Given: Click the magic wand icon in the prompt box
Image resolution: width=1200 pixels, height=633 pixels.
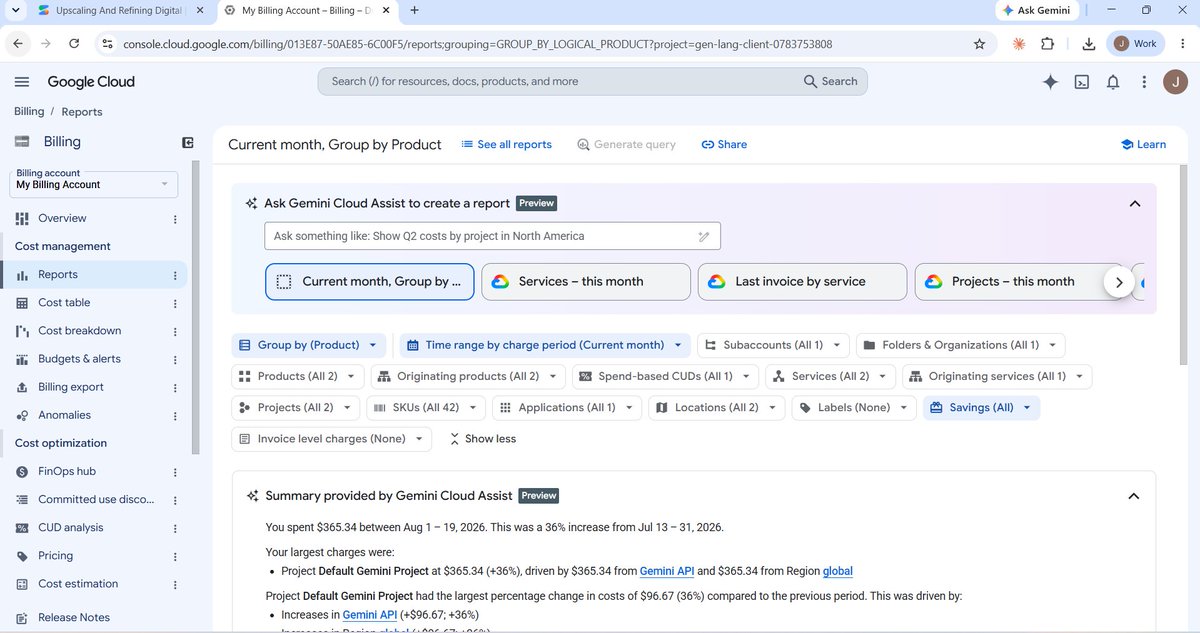Looking at the screenshot, I should pos(703,237).
